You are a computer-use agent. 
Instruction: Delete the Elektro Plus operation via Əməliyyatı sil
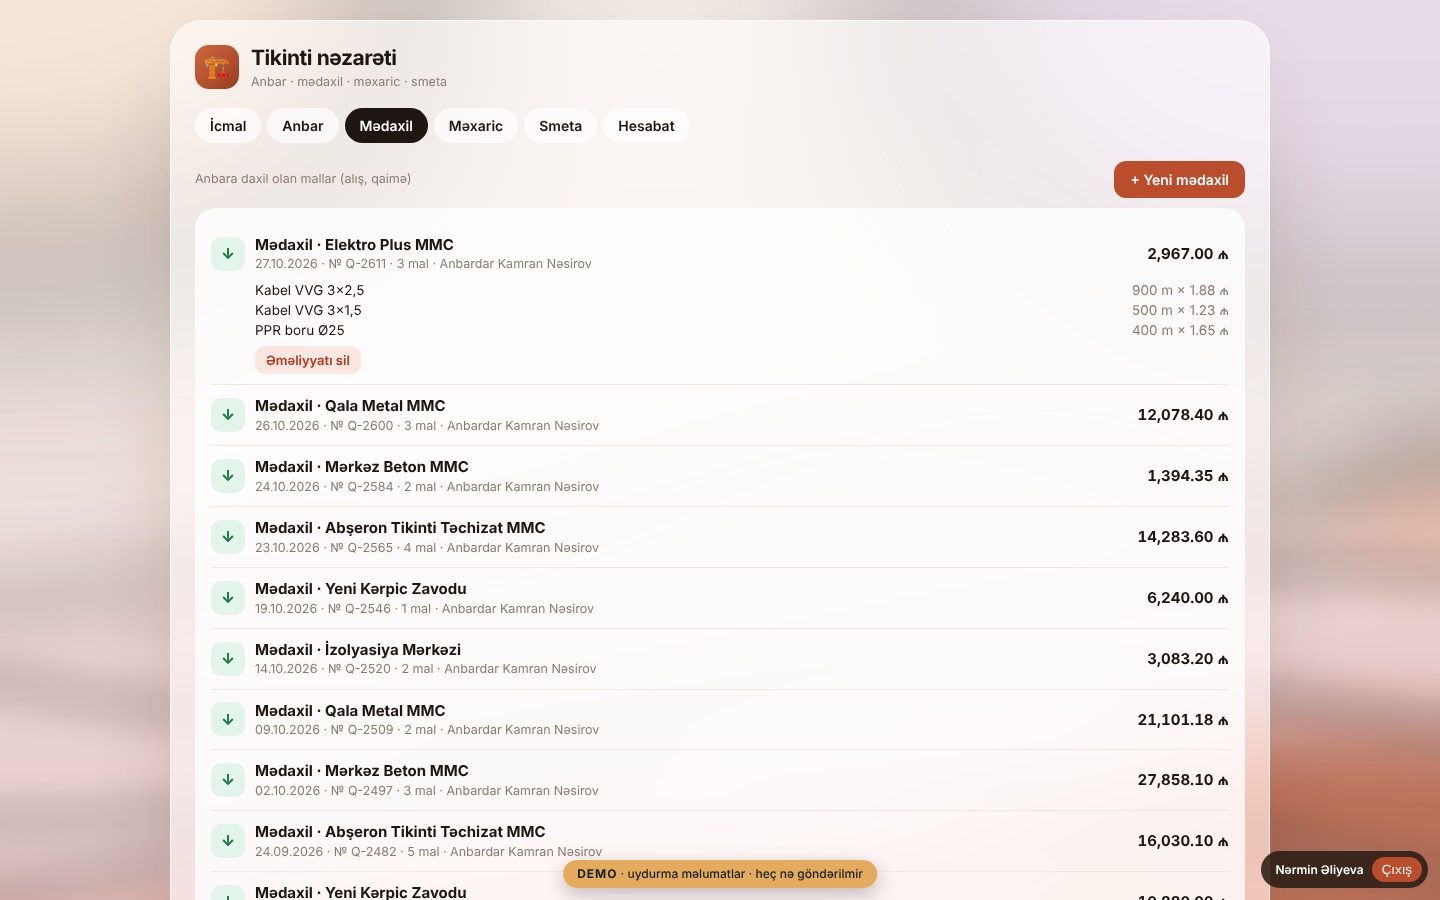tap(308, 360)
